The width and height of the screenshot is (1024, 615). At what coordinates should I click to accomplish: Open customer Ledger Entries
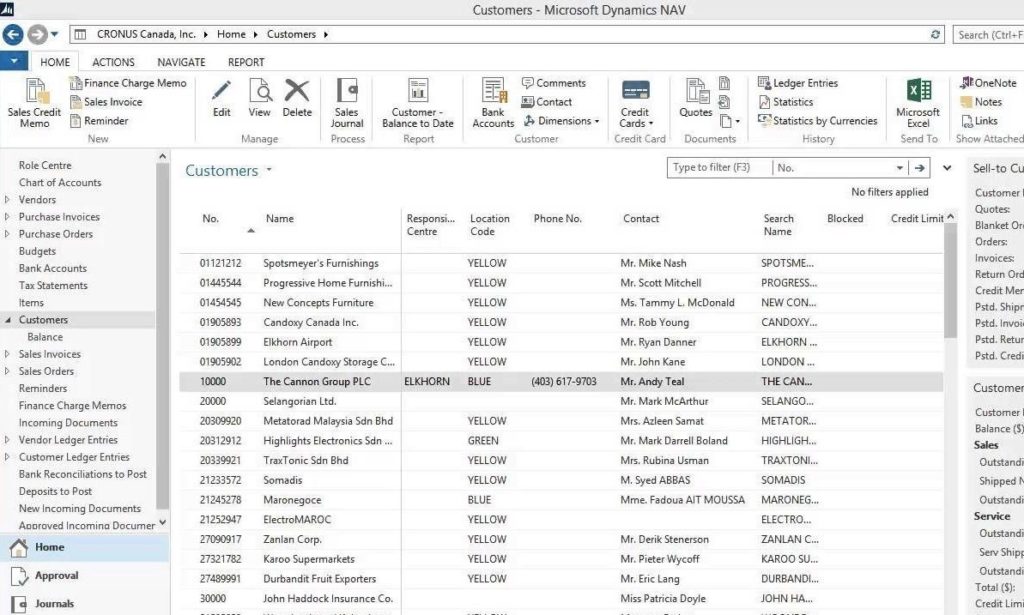tap(797, 83)
